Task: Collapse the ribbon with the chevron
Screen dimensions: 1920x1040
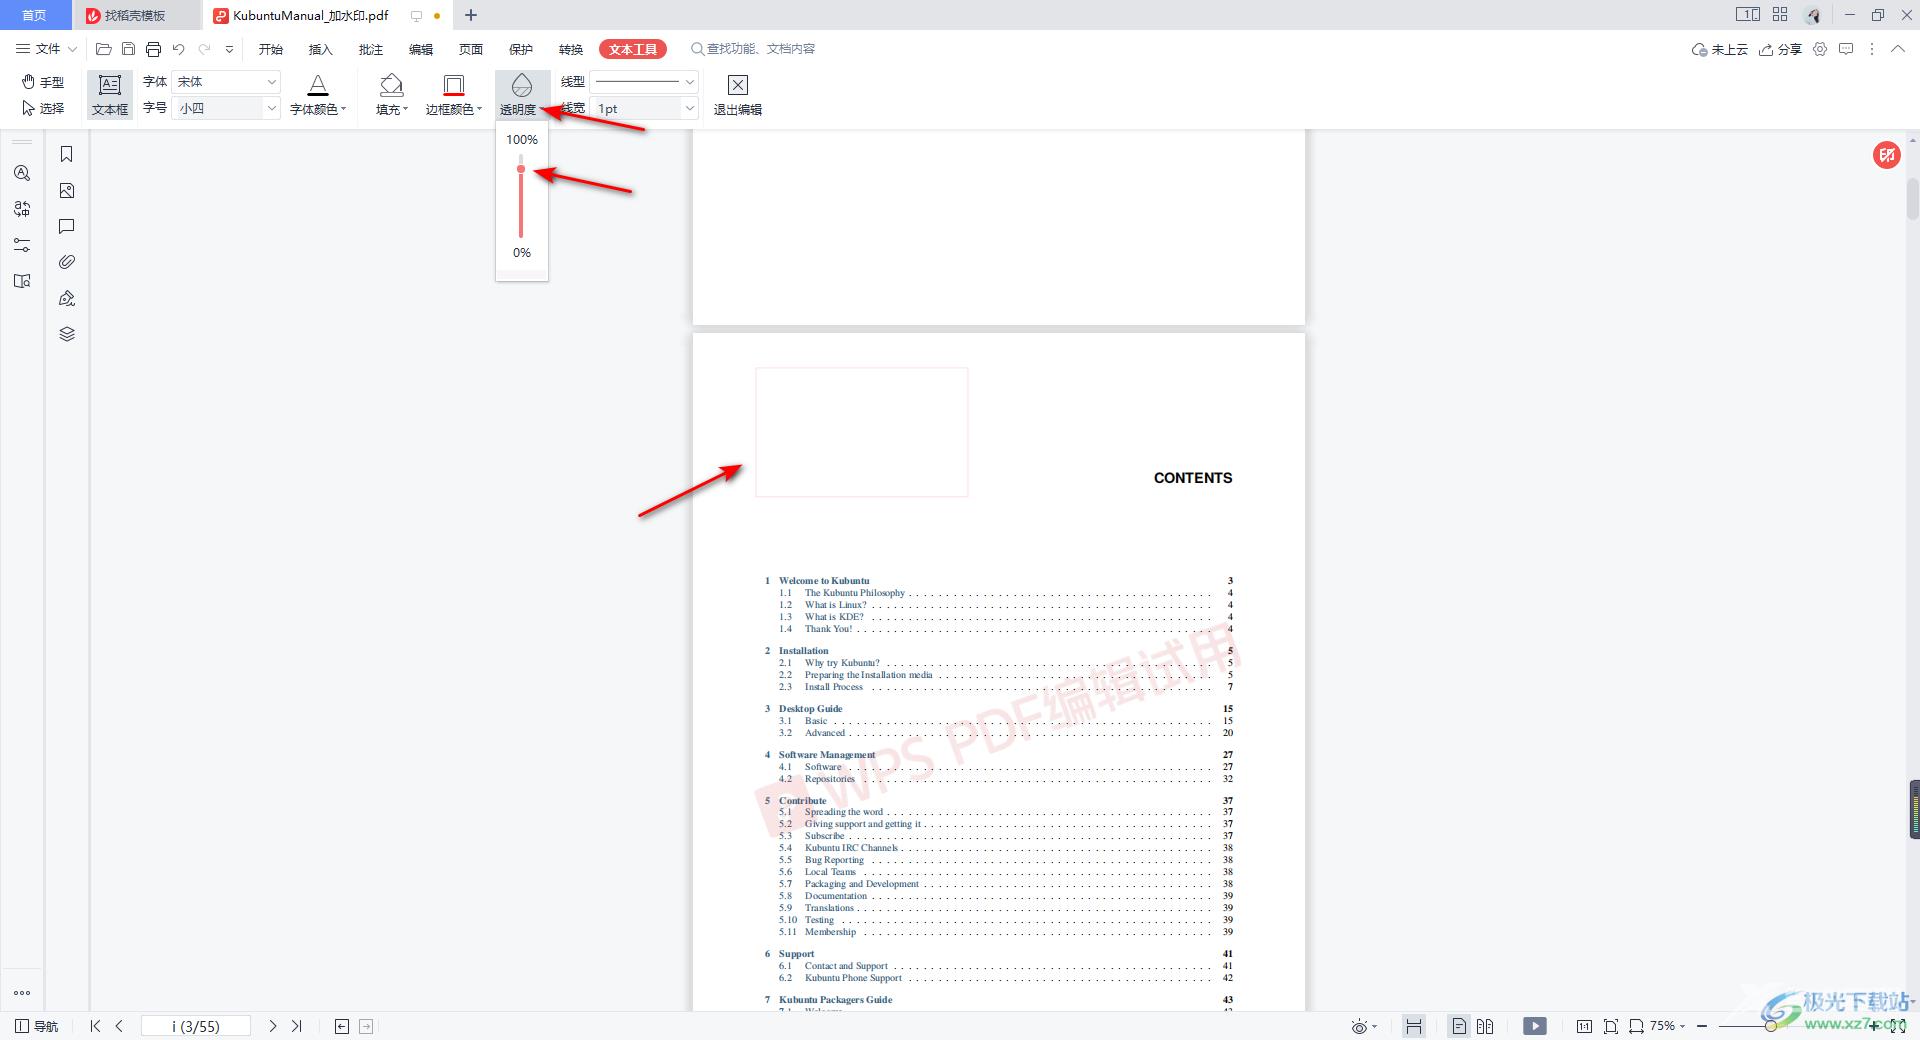Action: pos(1898,49)
